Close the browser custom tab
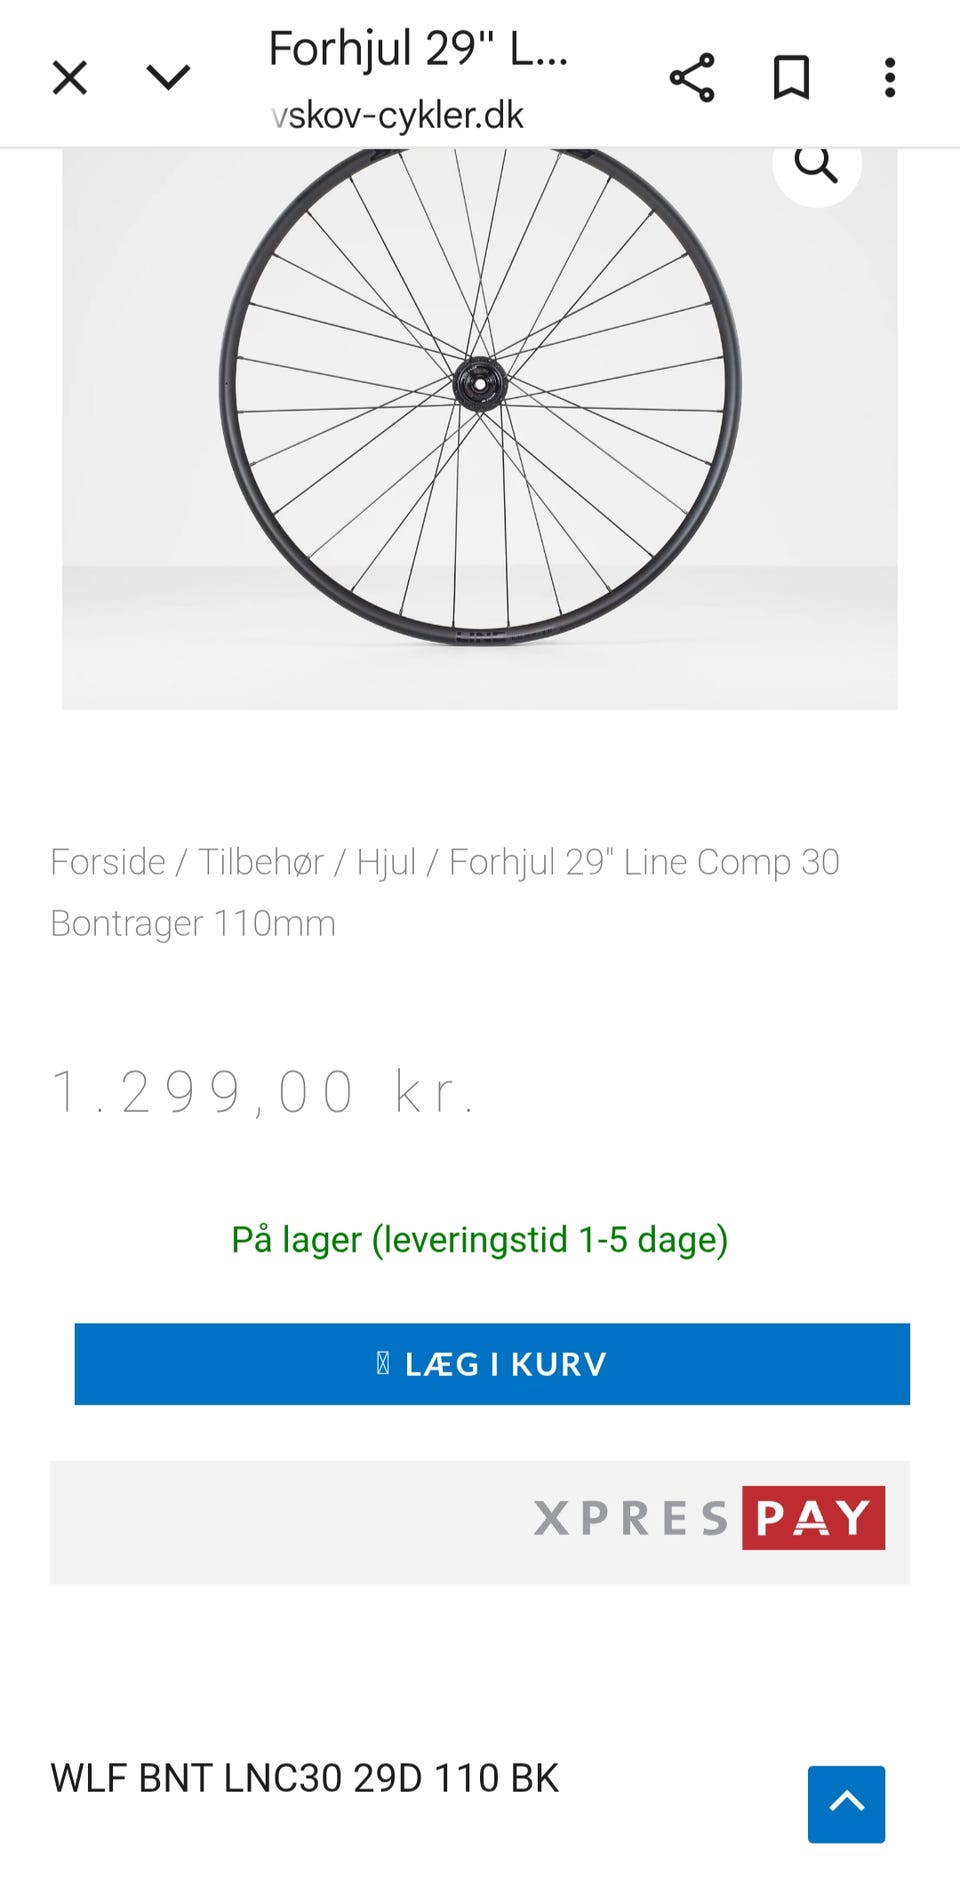Screen dimensions: 960x1888 [70, 77]
